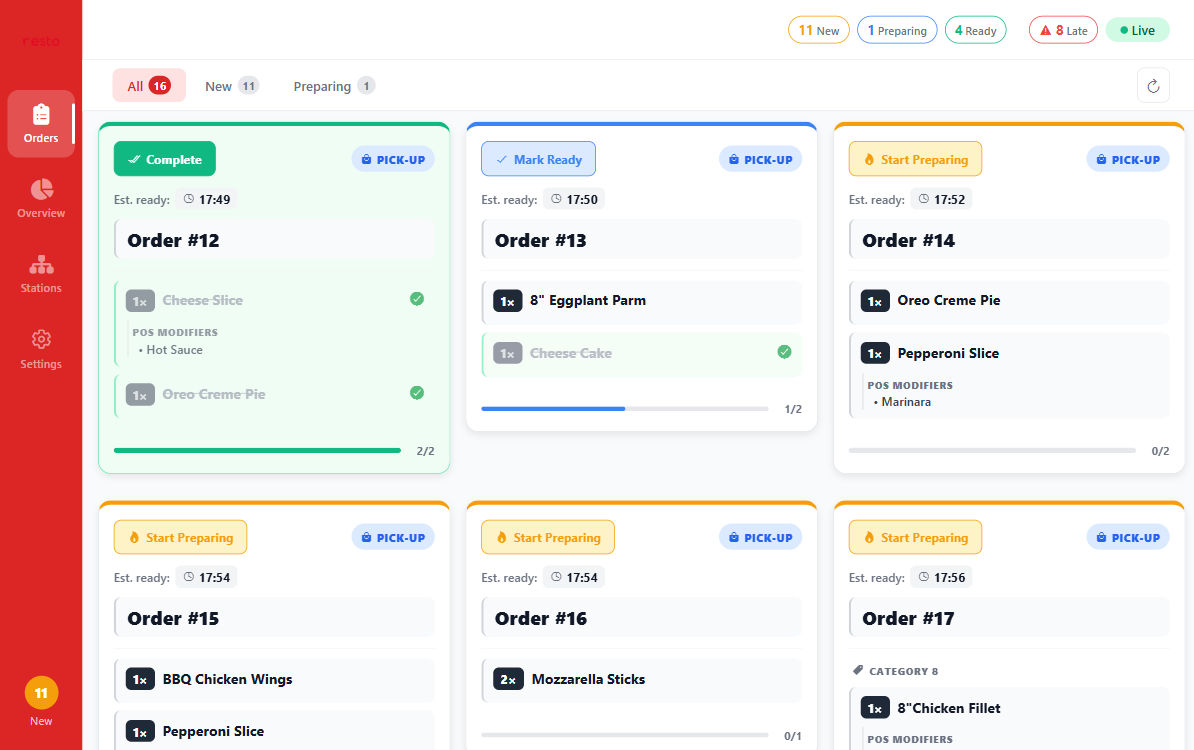
Task: Click the PICK-UP badge on Order #14
Action: pyautogui.click(x=1128, y=159)
